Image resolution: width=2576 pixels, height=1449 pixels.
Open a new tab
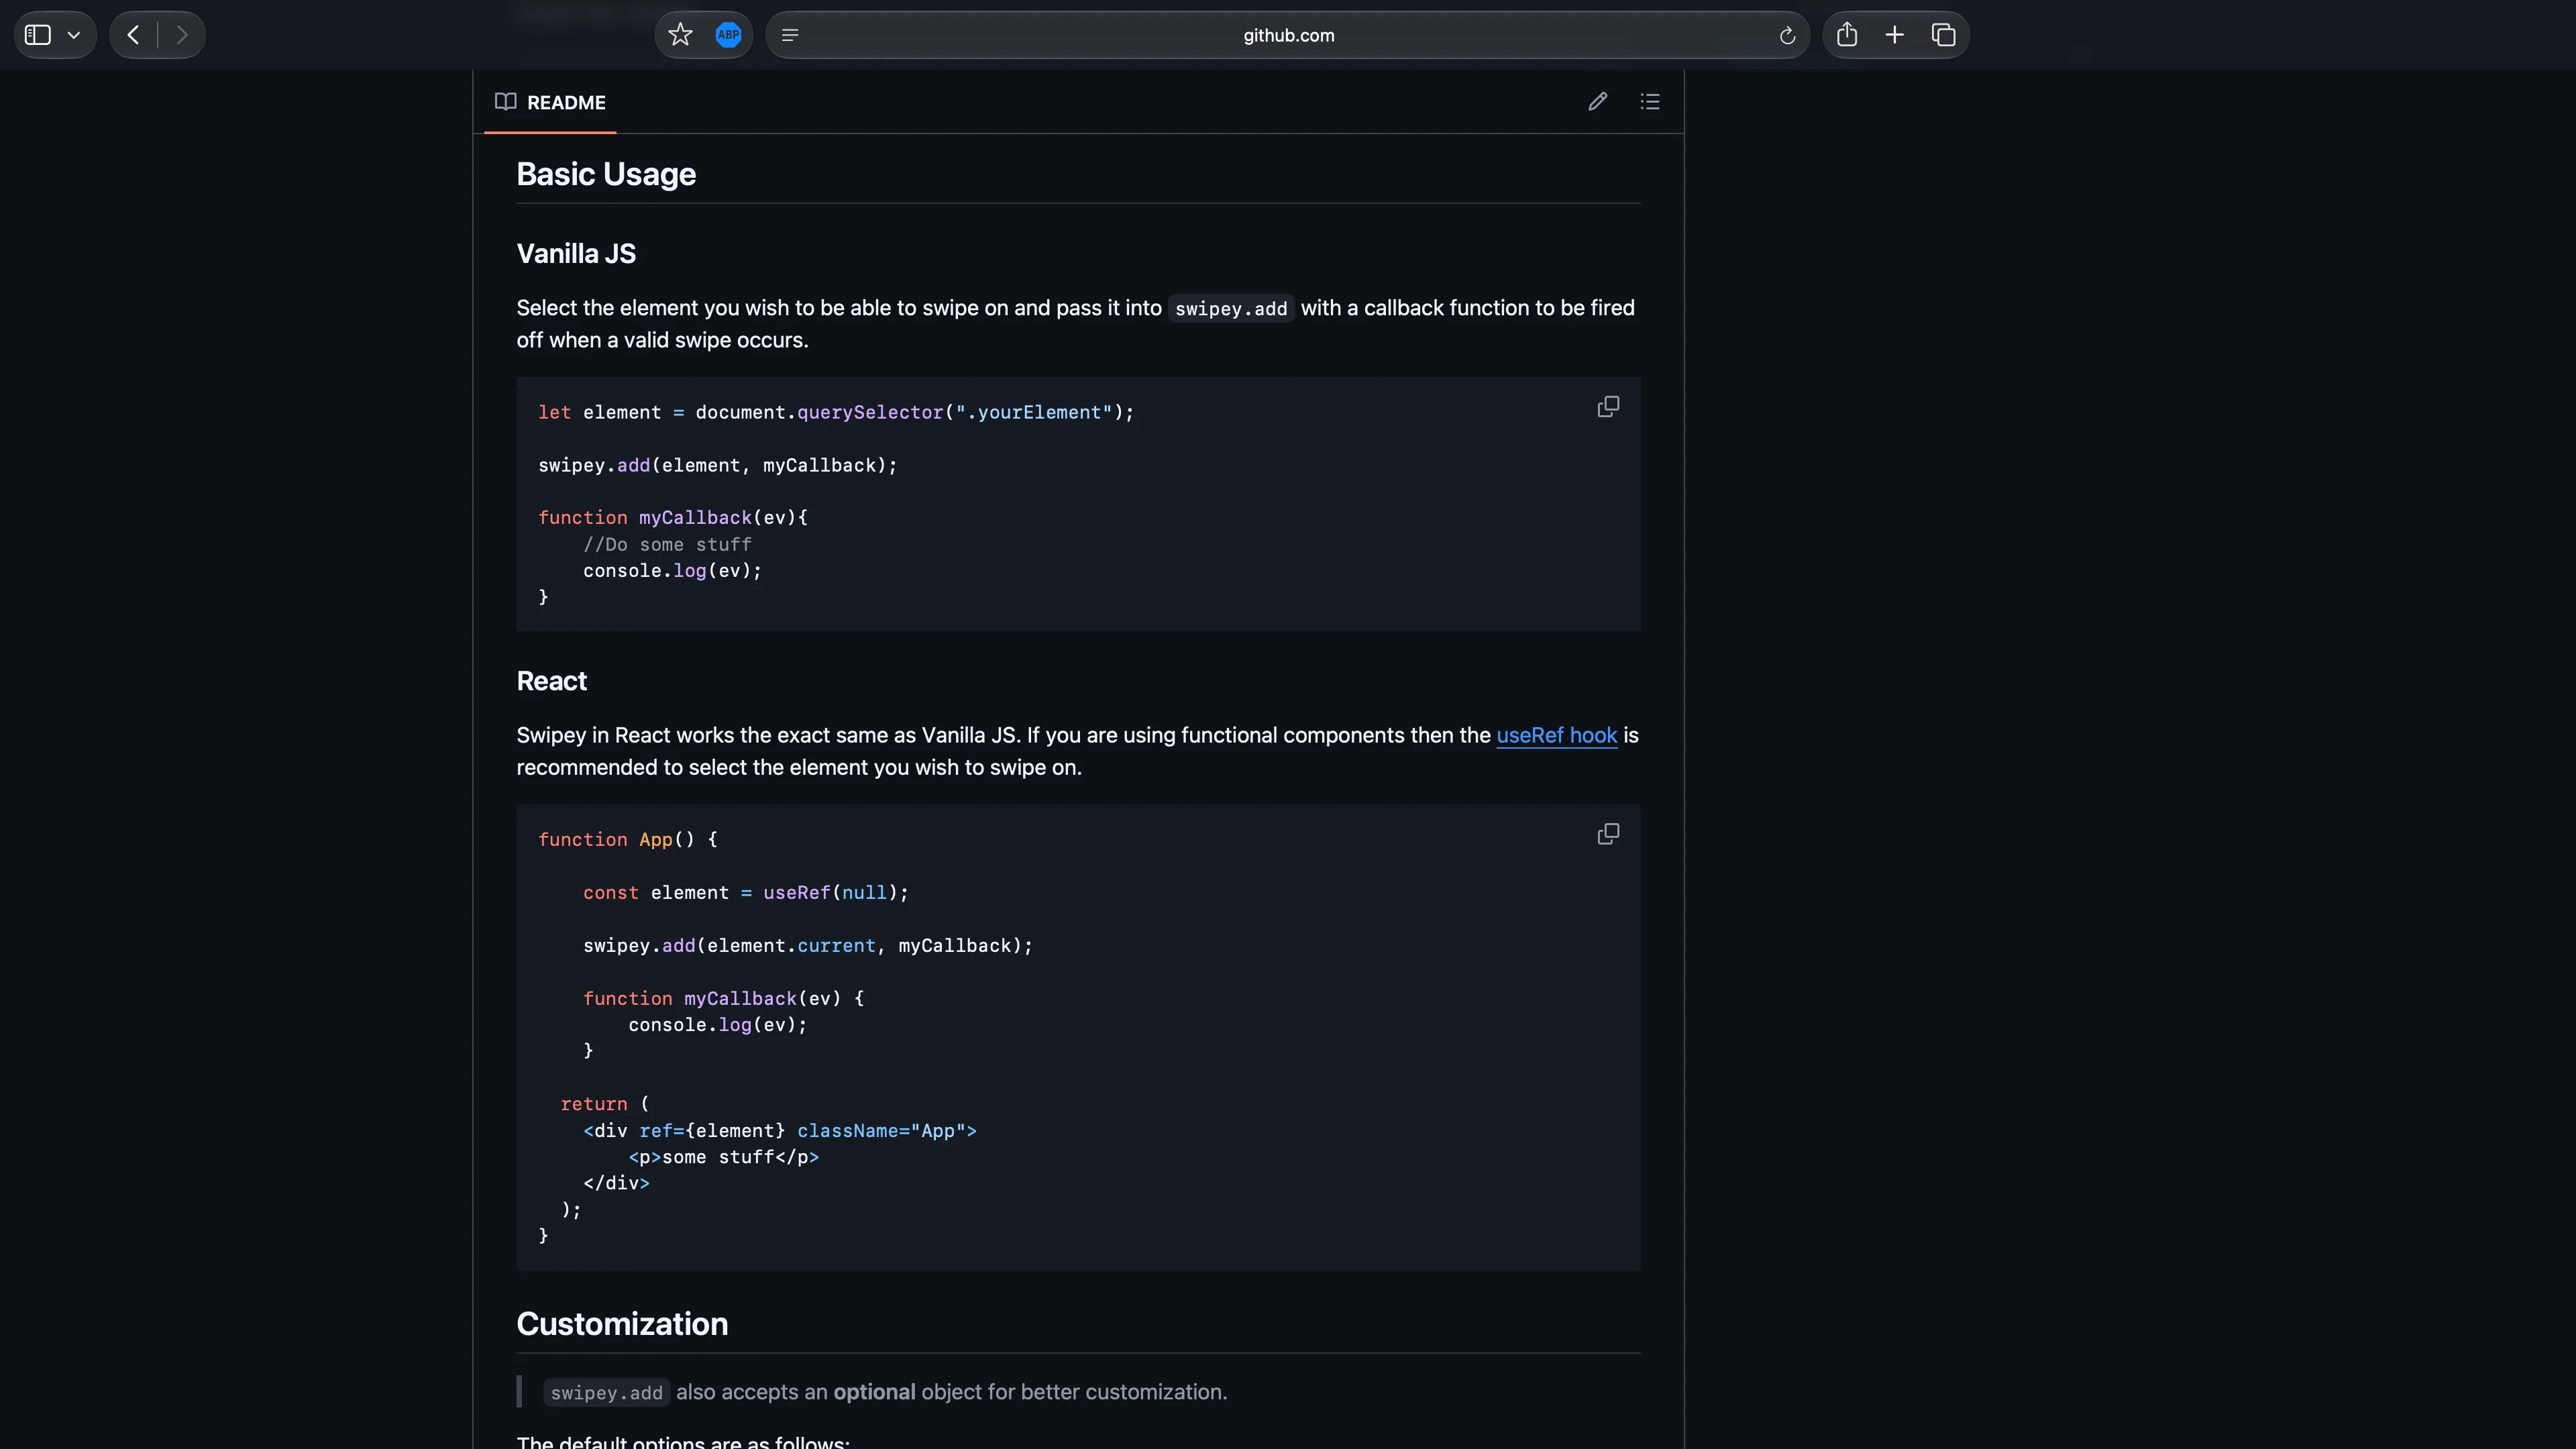(1894, 35)
